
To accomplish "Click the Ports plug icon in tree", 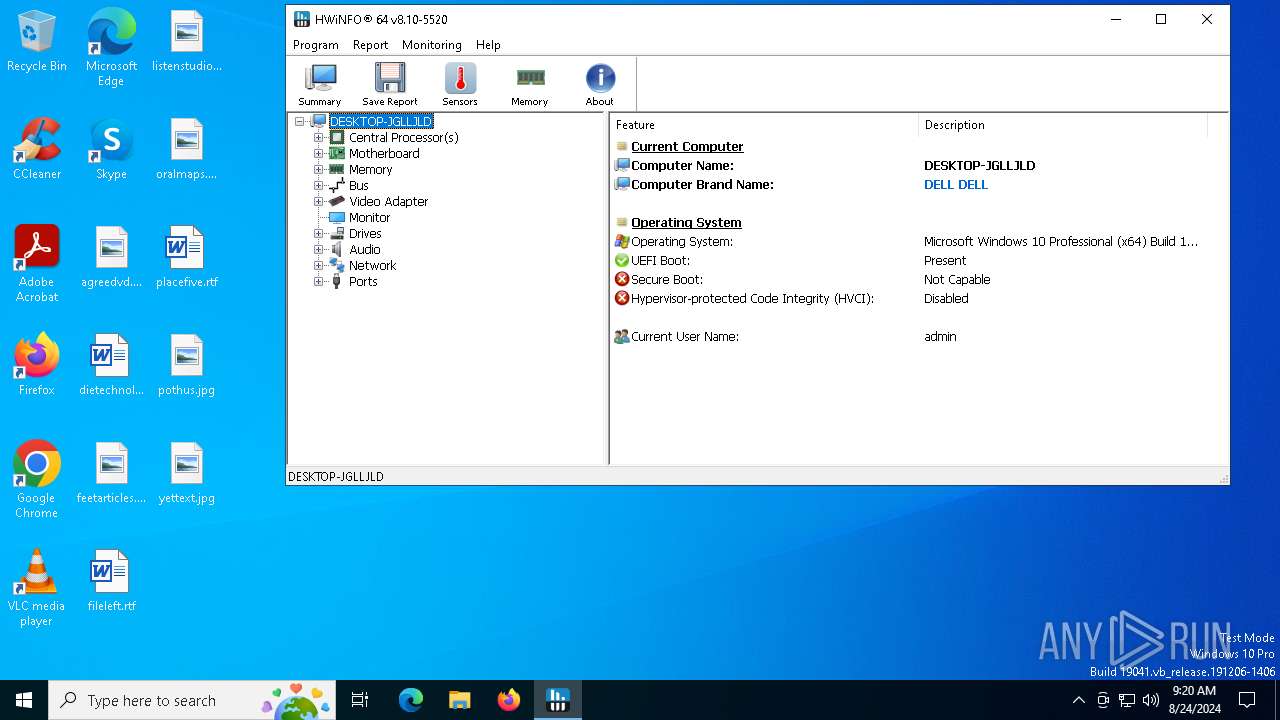I will point(337,282).
